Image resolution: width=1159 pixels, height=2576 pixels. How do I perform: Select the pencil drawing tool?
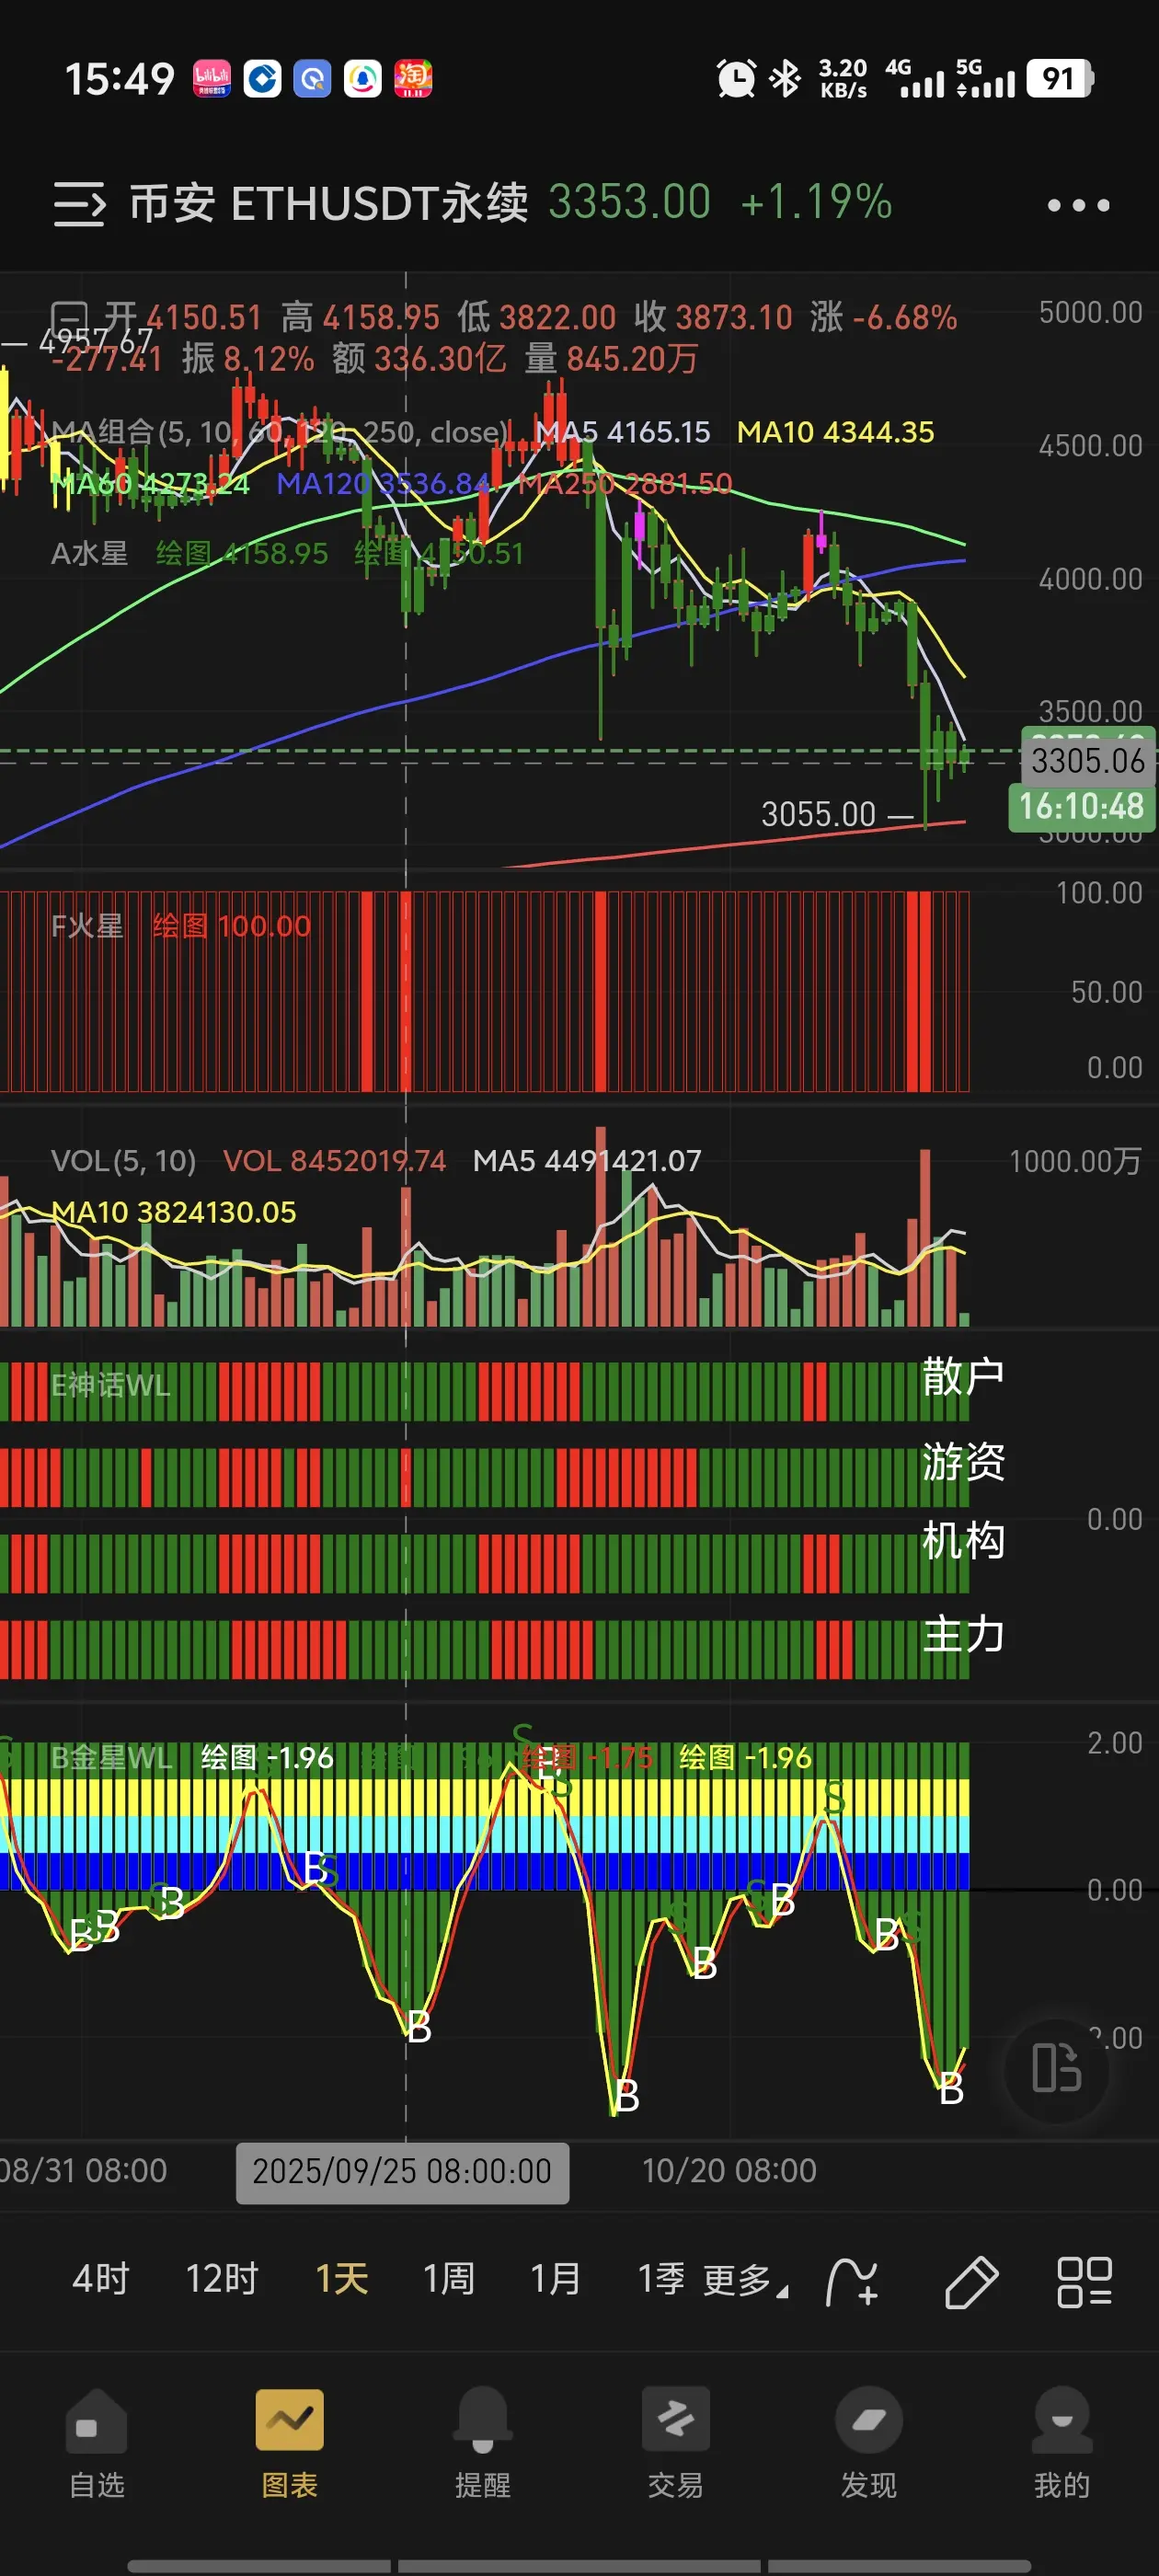coord(971,2281)
